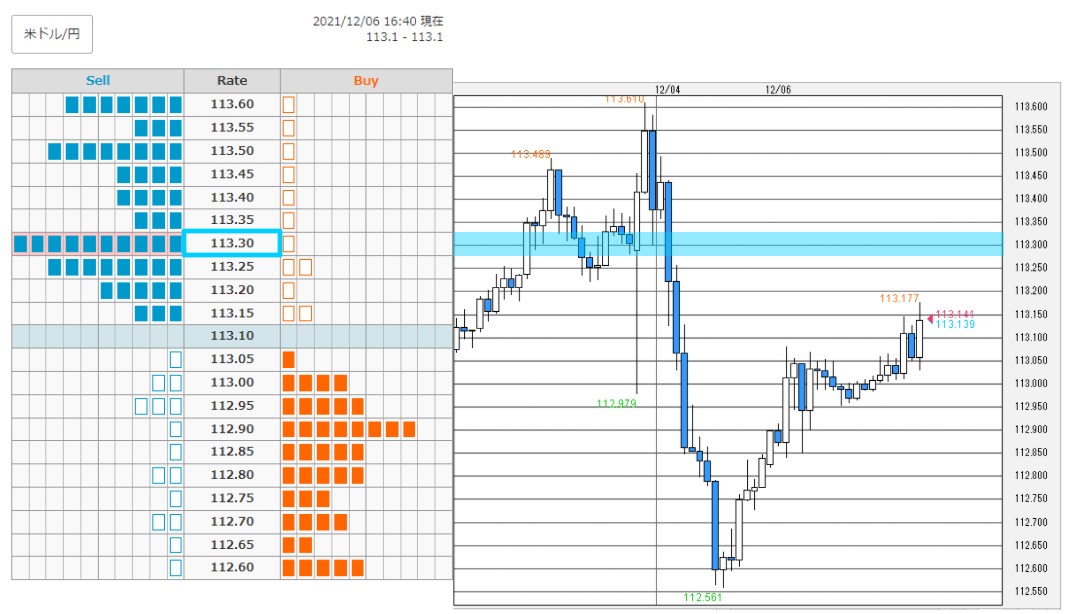Image resolution: width=1068 pixels, height=614 pixels.
Task: Click the 113.15 rate row
Action: [232, 313]
